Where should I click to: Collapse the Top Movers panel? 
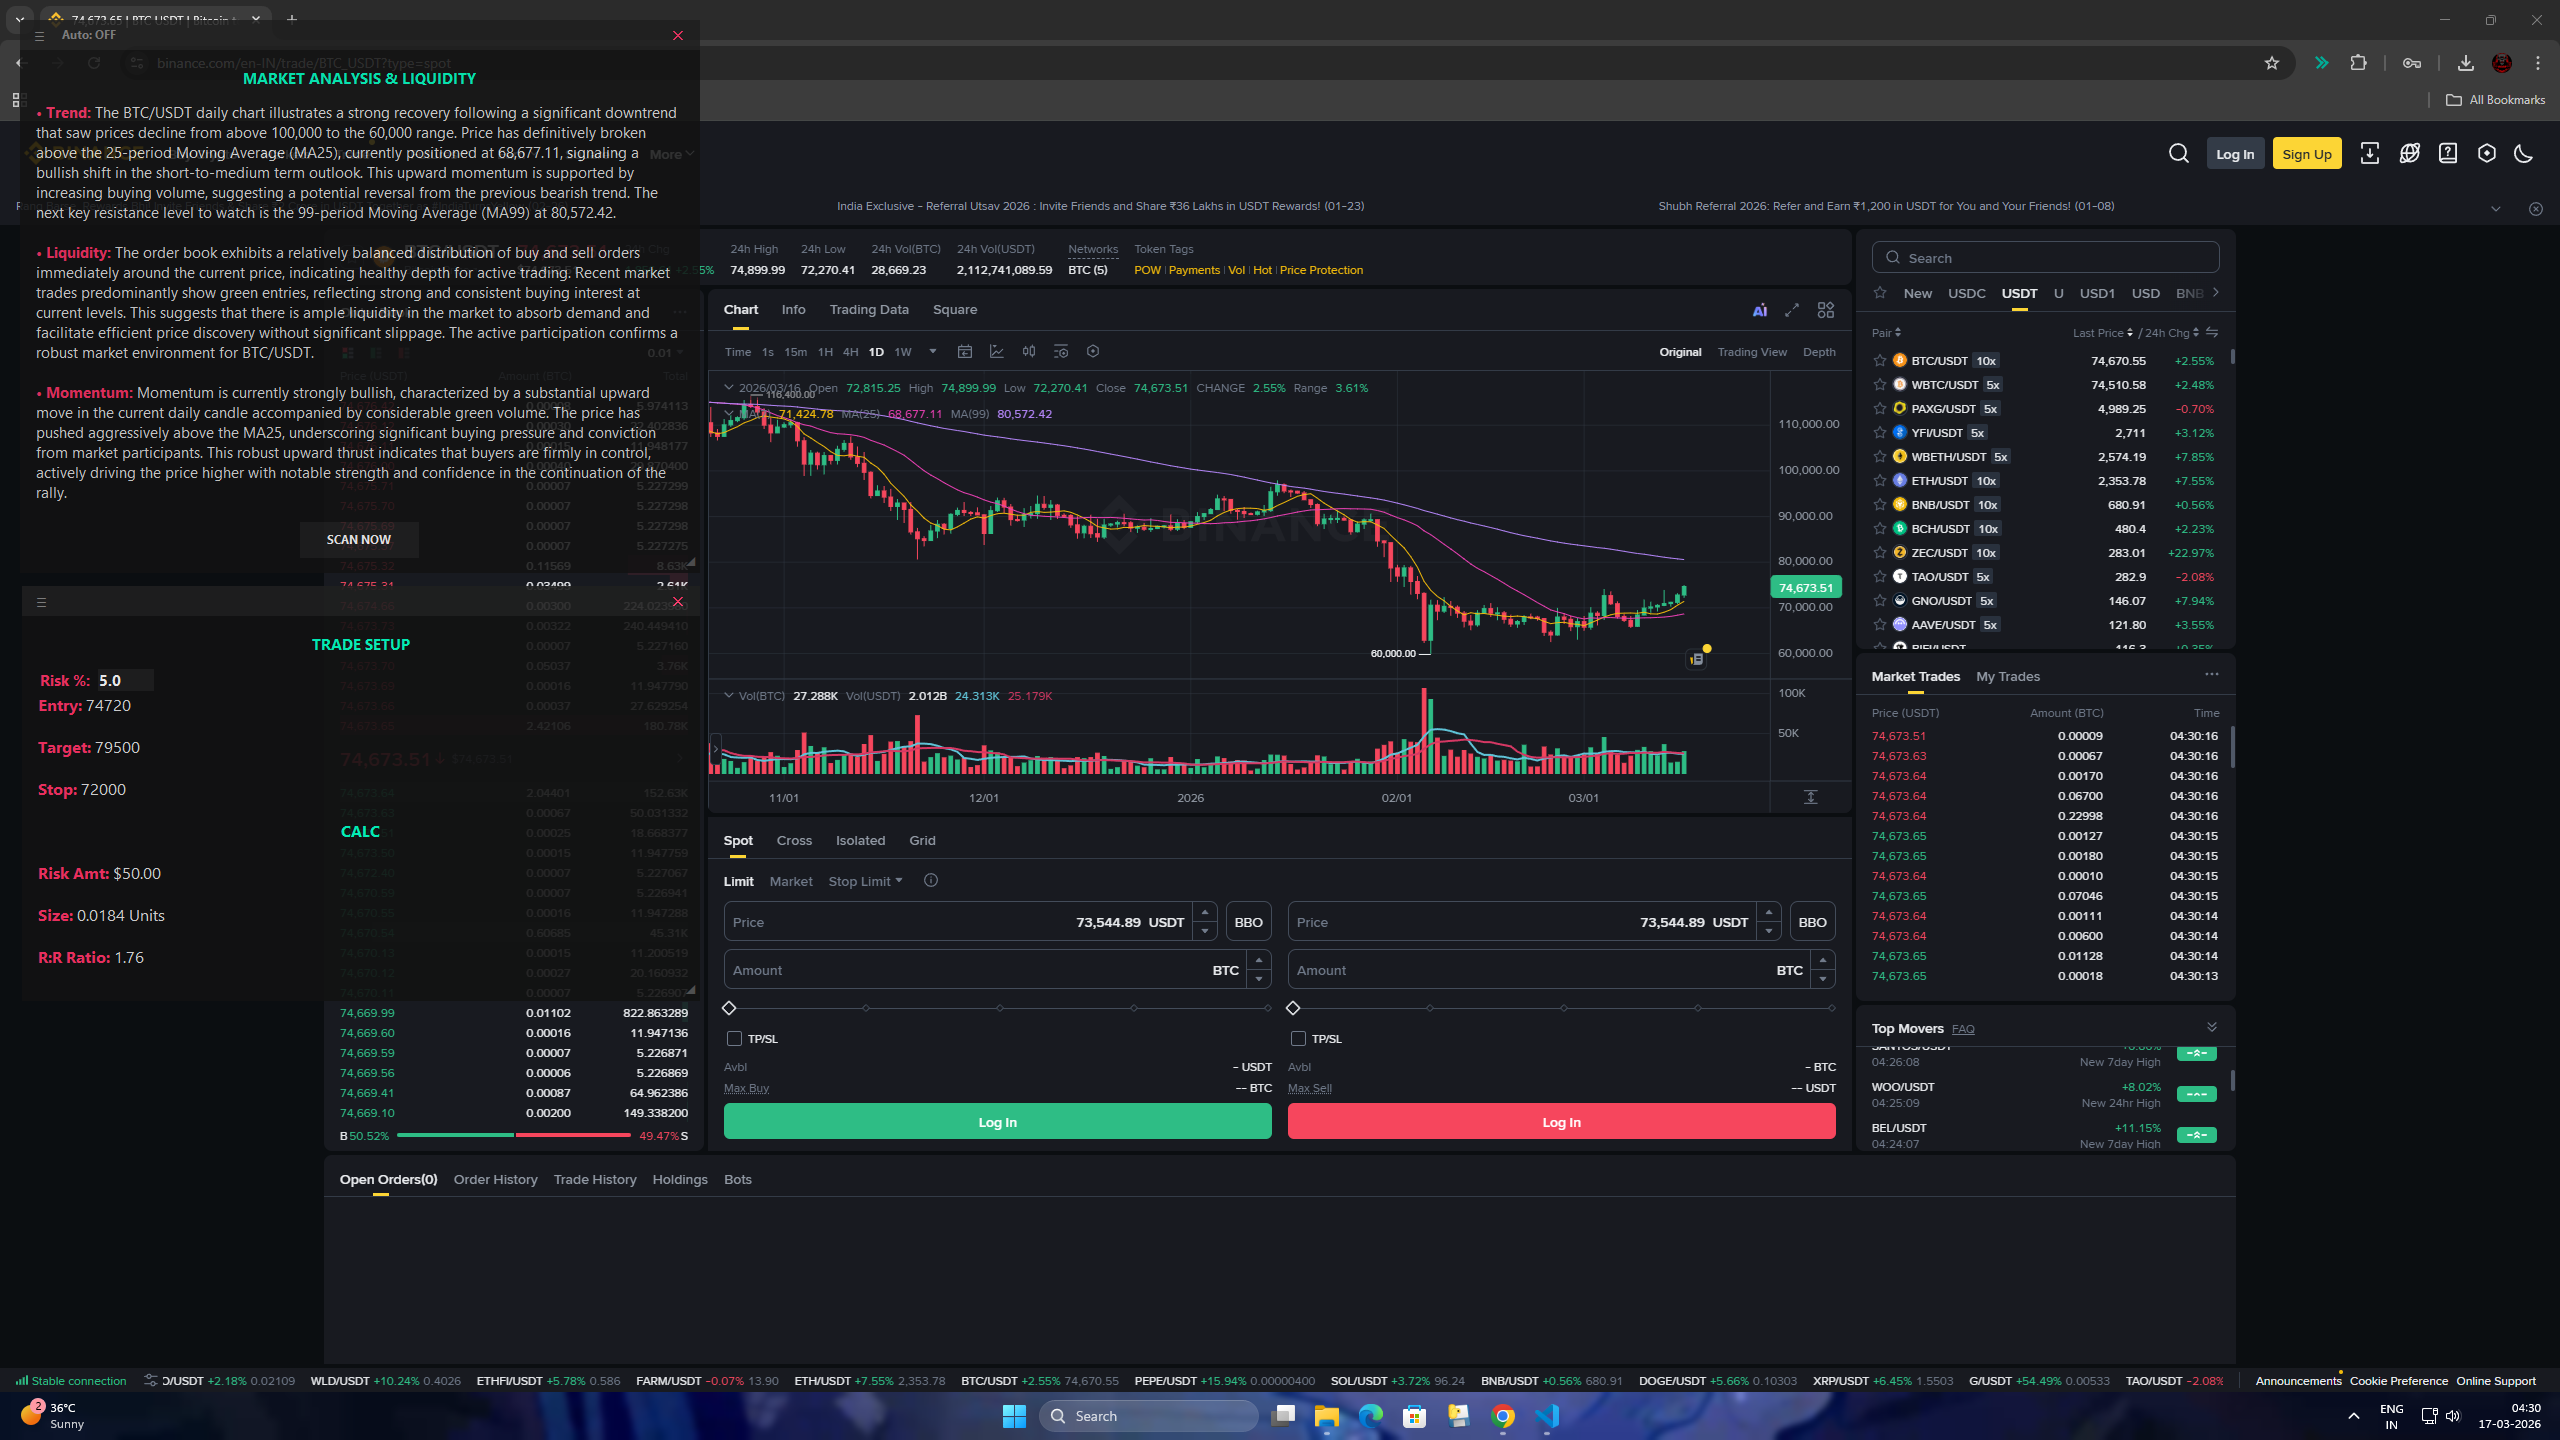pos(2212,1027)
